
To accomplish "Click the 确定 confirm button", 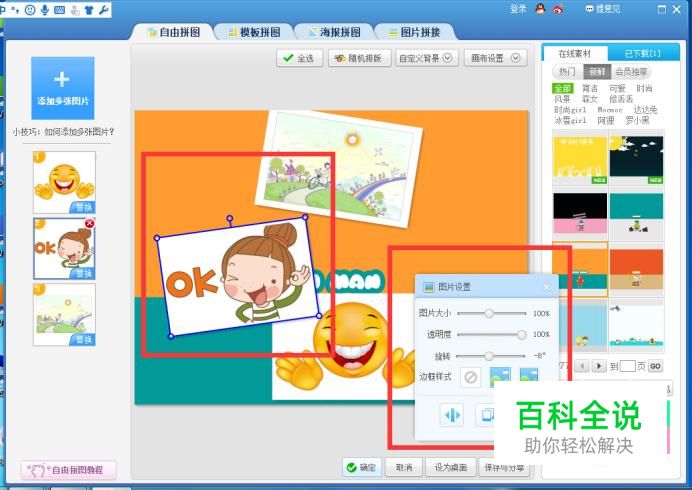I will coord(361,467).
